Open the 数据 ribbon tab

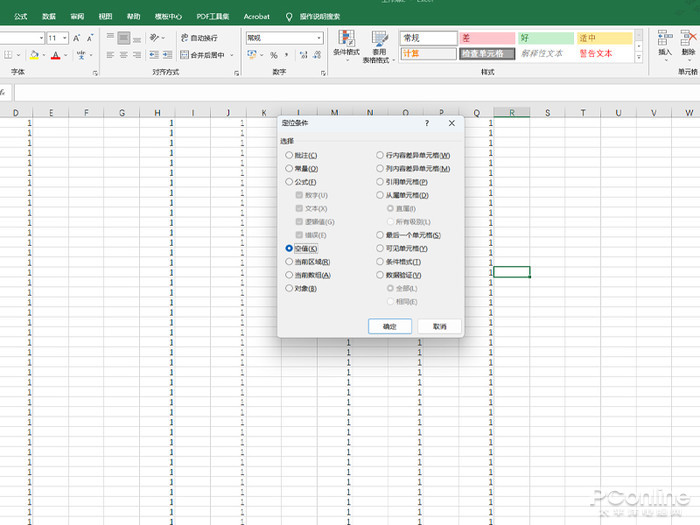tap(49, 17)
